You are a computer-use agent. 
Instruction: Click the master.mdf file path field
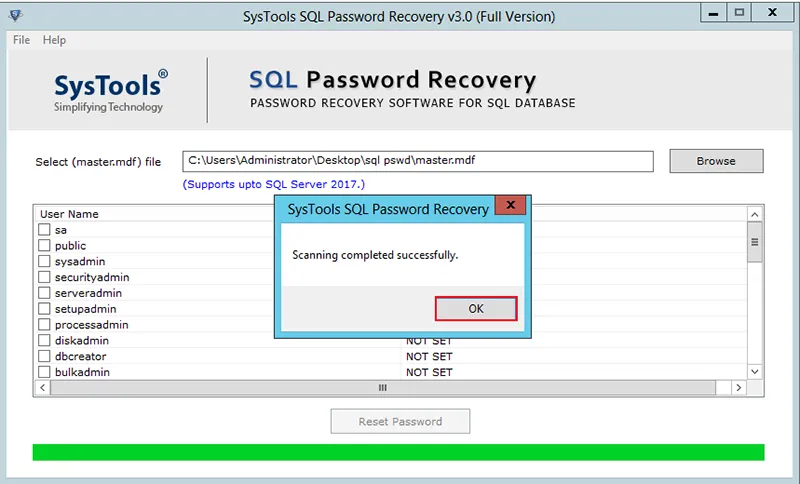pyautogui.click(x=417, y=161)
